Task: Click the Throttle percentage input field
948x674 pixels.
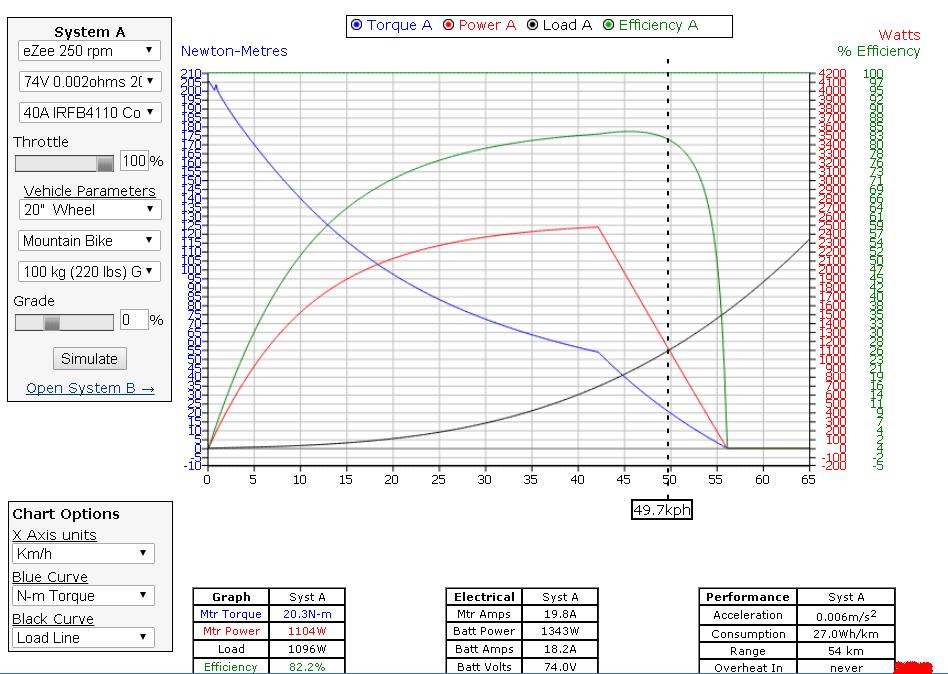Action: point(134,161)
